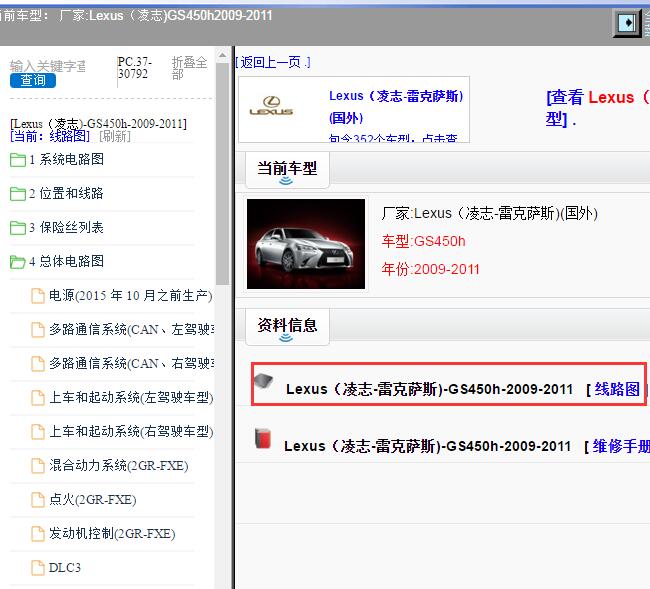Click document icon beside 点火(2GR-FXE)
650x589 pixels.
[x=38, y=500]
